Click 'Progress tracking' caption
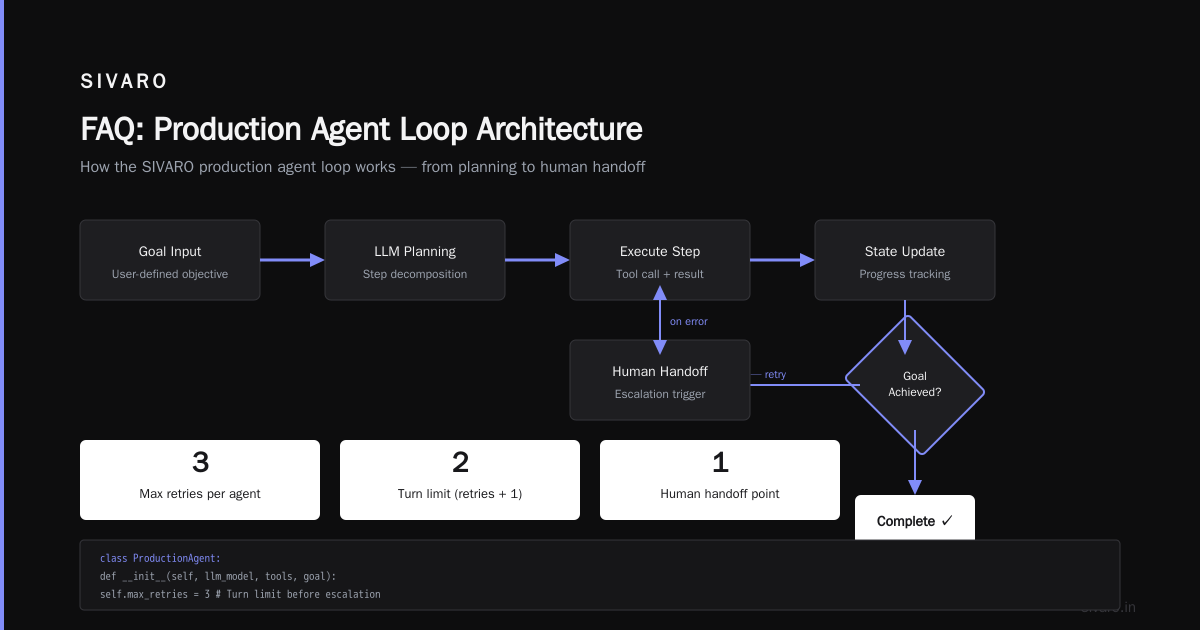Image resolution: width=1200 pixels, height=630 pixels. (x=905, y=274)
